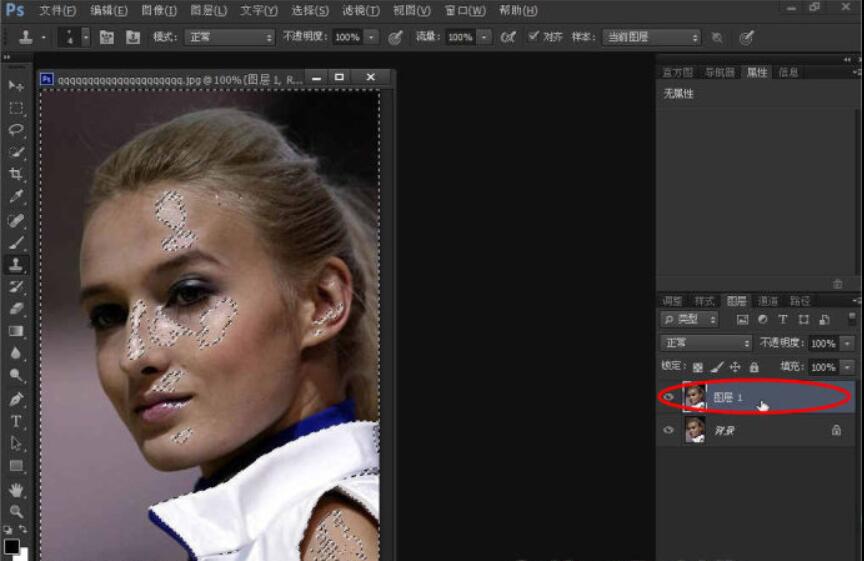Select the Horizontal Type tool
This screenshot has width=864, height=561.
pyautogui.click(x=15, y=421)
